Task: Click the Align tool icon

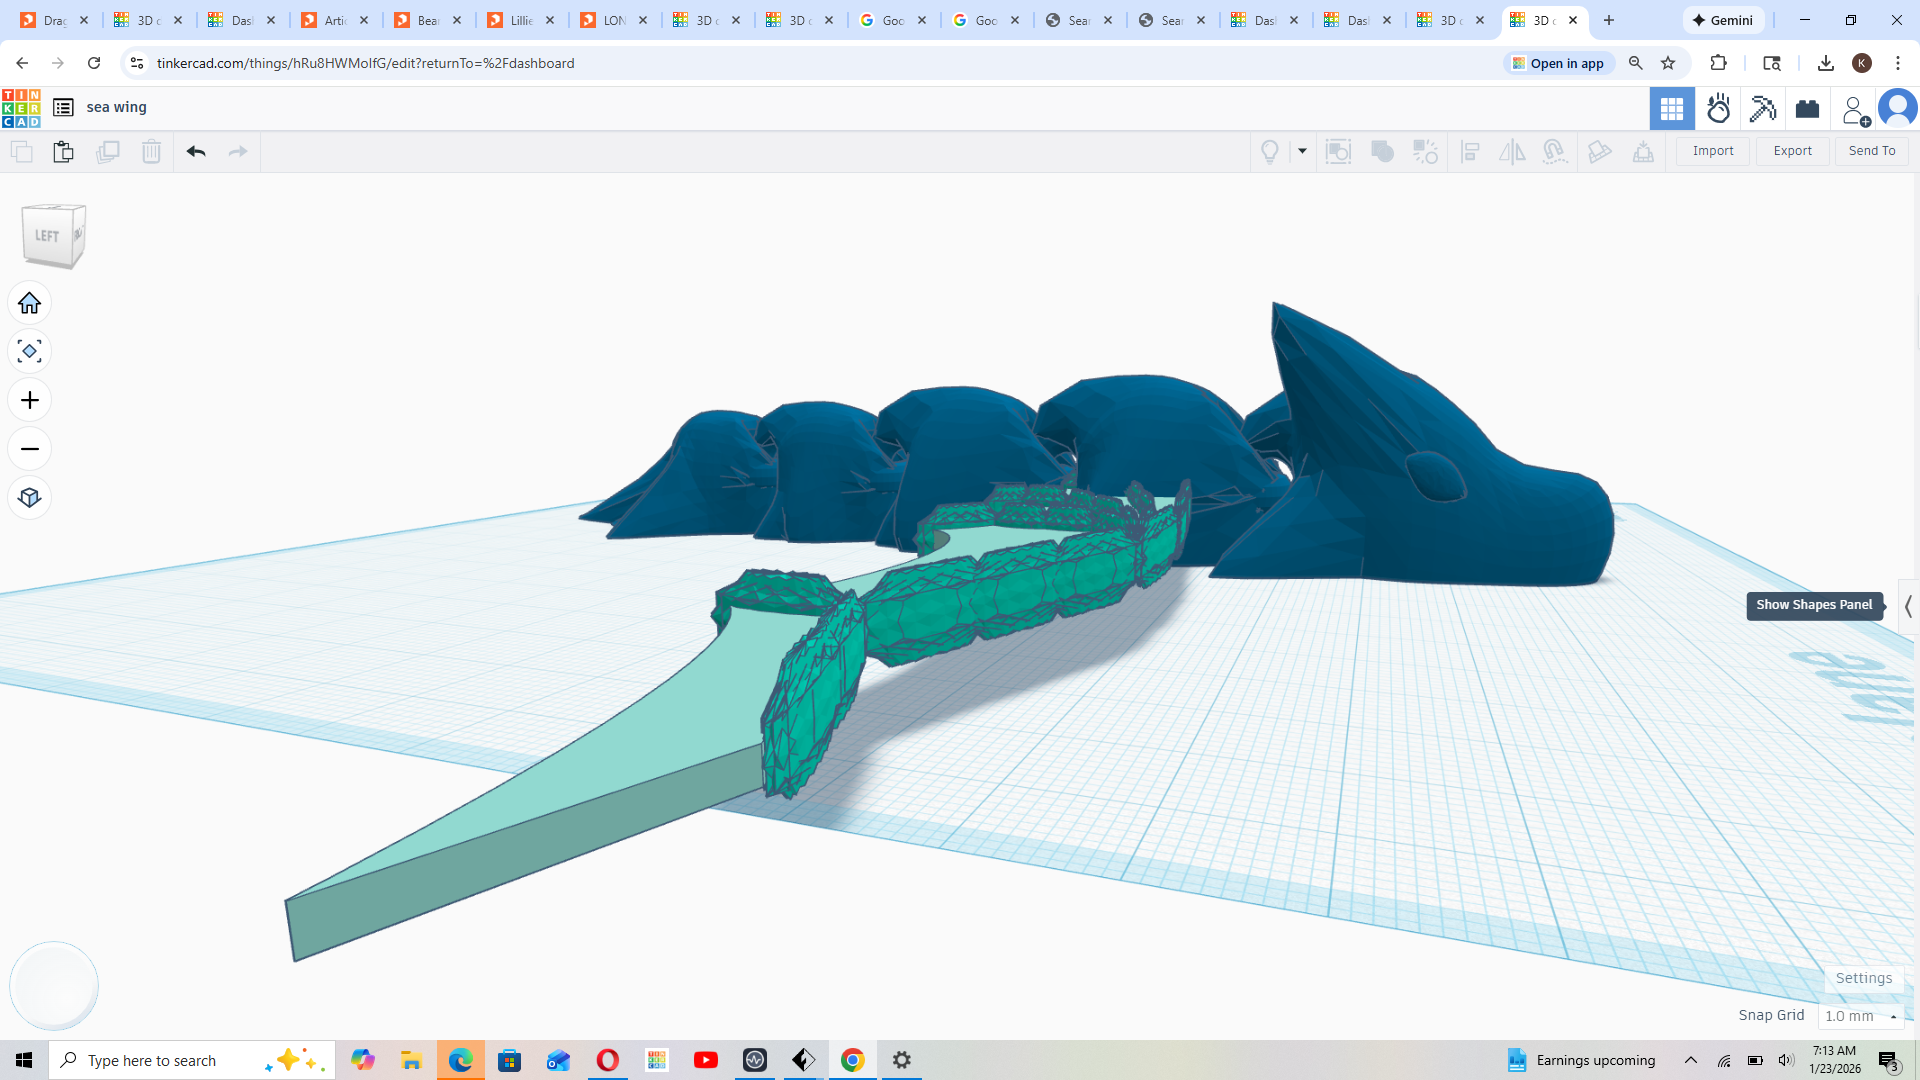Action: click(1470, 152)
